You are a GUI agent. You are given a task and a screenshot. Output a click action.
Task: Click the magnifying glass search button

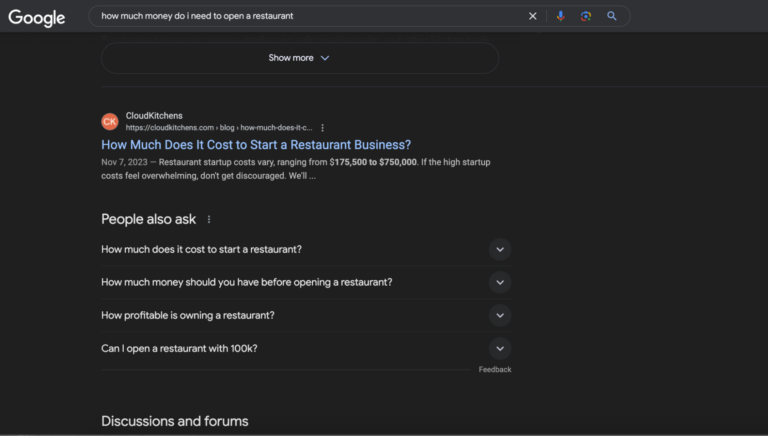612,16
